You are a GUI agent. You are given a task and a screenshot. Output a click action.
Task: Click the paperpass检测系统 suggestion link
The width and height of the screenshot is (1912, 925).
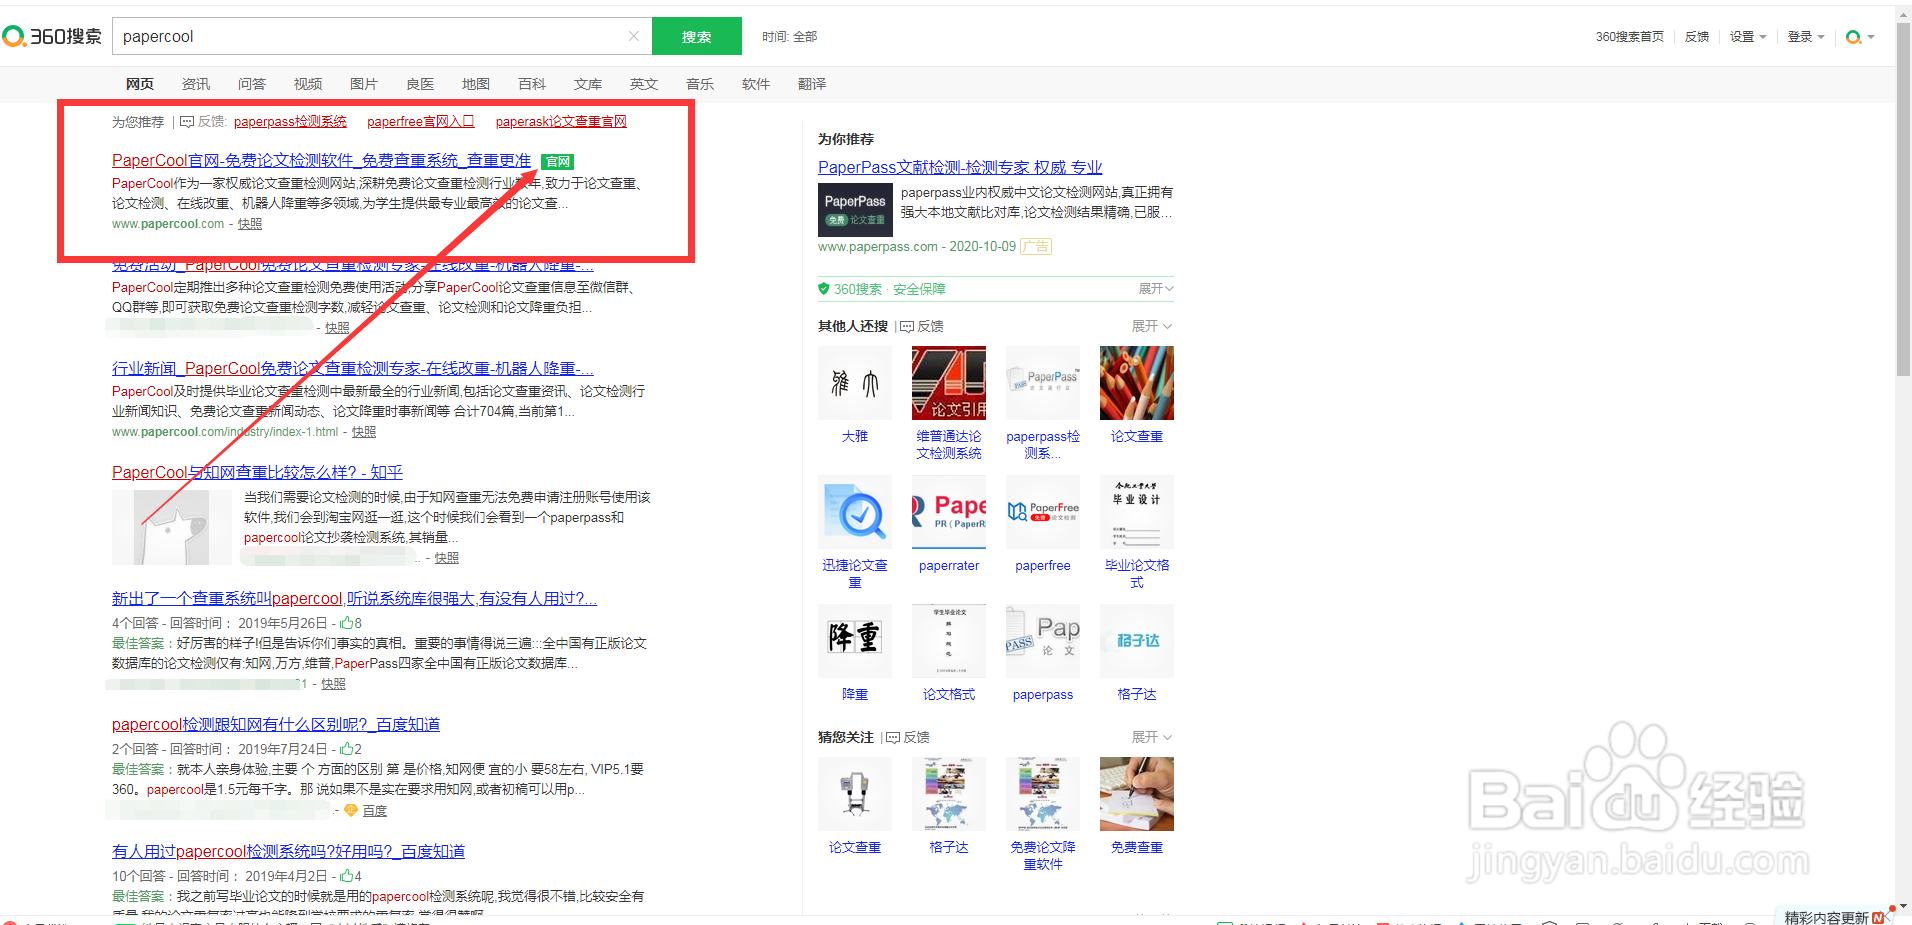pyautogui.click(x=290, y=121)
